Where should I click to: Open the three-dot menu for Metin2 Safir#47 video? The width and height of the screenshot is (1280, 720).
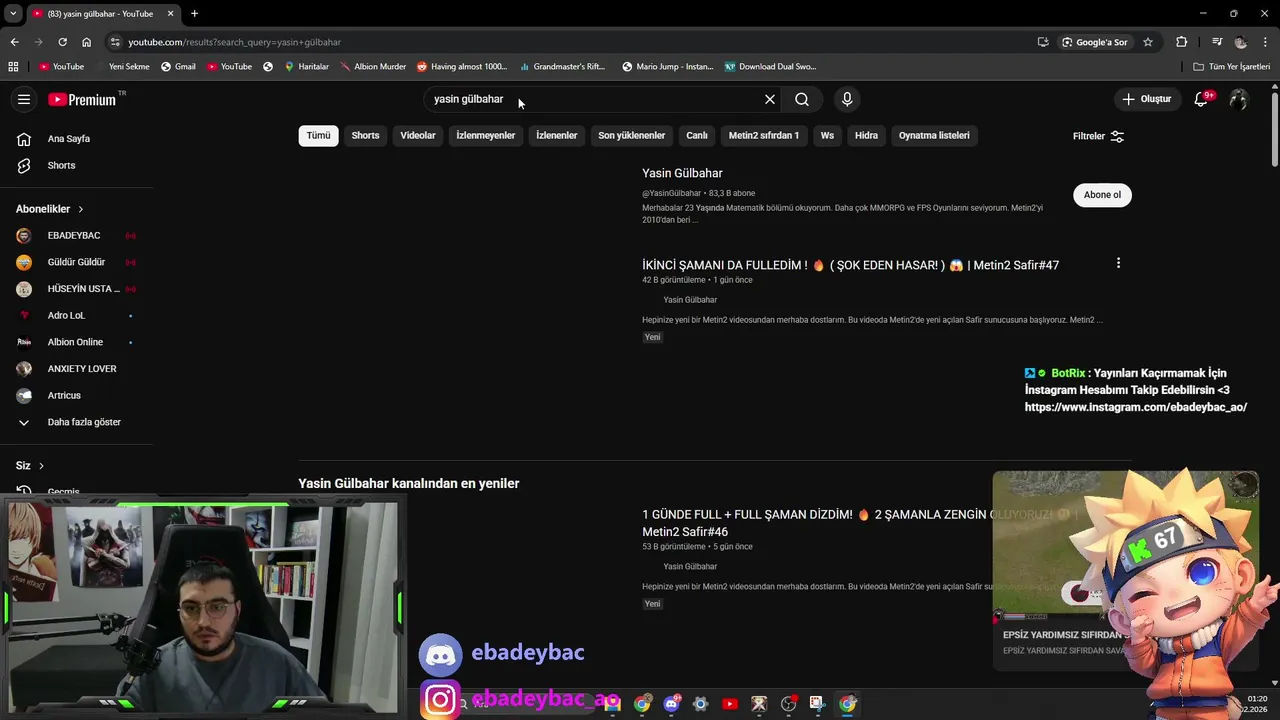(x=1118, y=263)
